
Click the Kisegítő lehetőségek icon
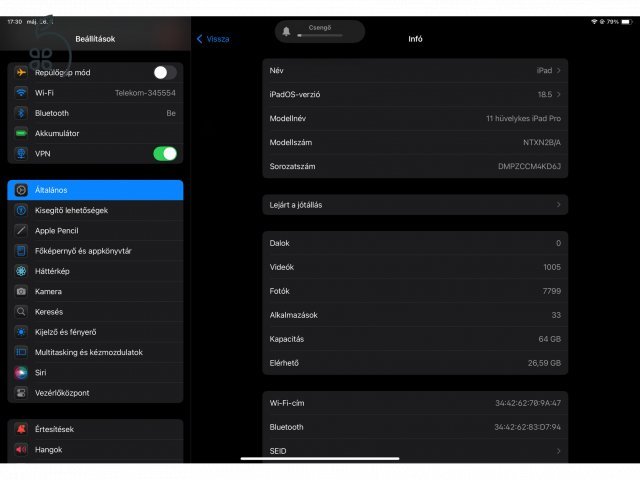tap(21, 210)
